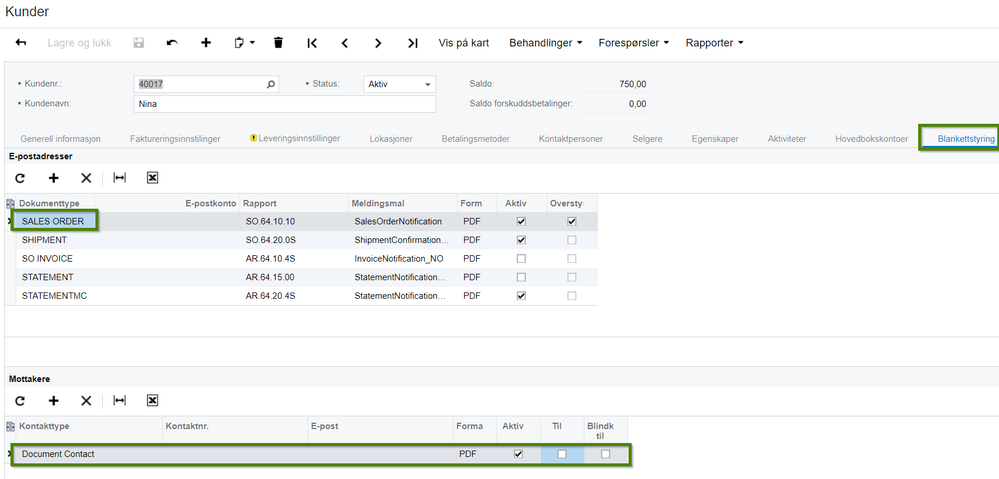
Task: Switch to the Faktureringsinnstillinger tab
Action: [x=175, y=139]
